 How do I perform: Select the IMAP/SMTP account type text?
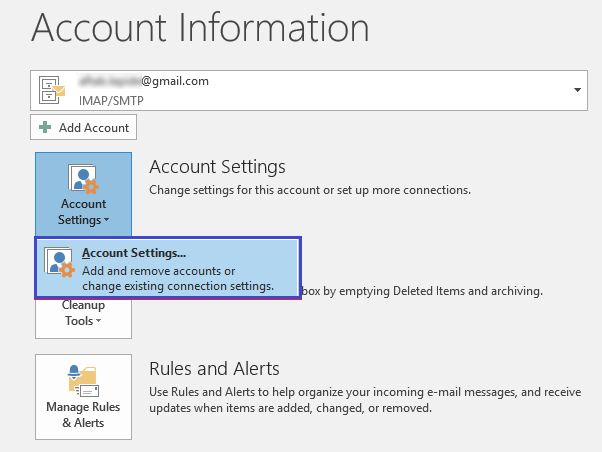(111, 101)
